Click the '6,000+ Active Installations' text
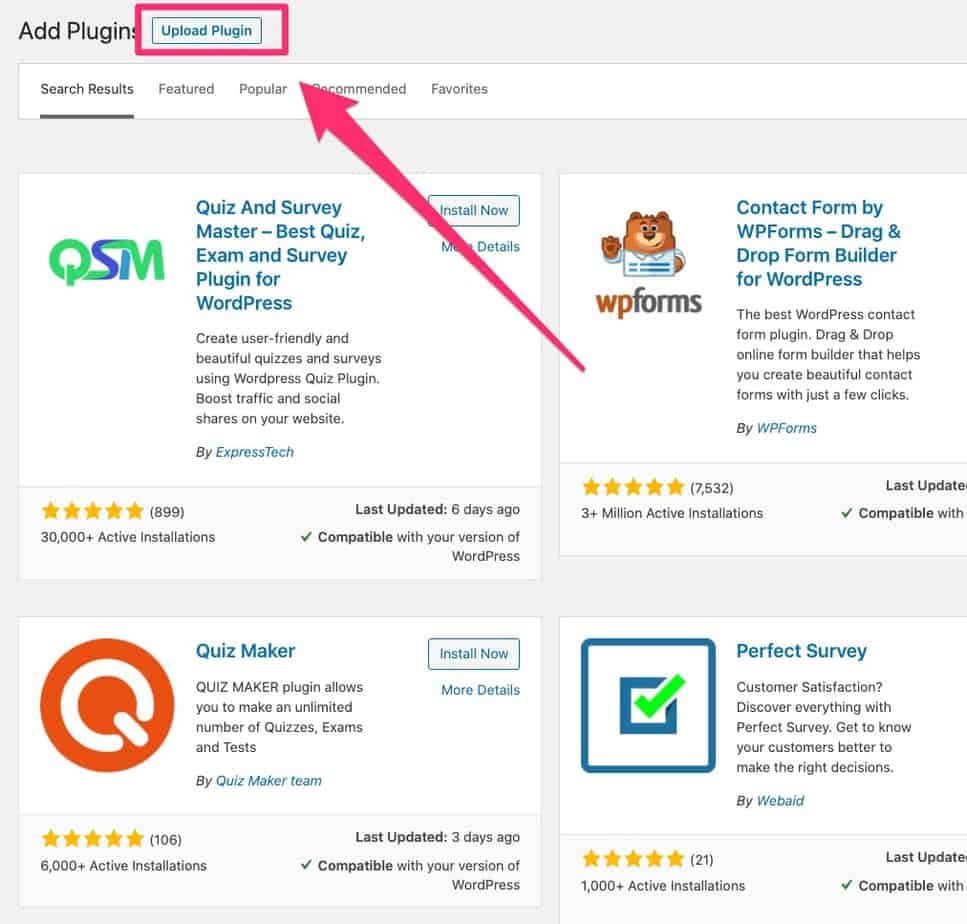This screenshot has width=967, height=924. (x=123, y=866)
